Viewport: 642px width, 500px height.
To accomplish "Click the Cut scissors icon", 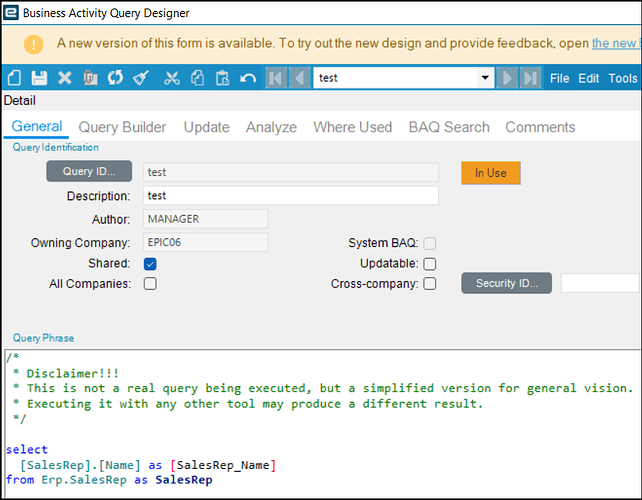I will (x=172, y=78).
